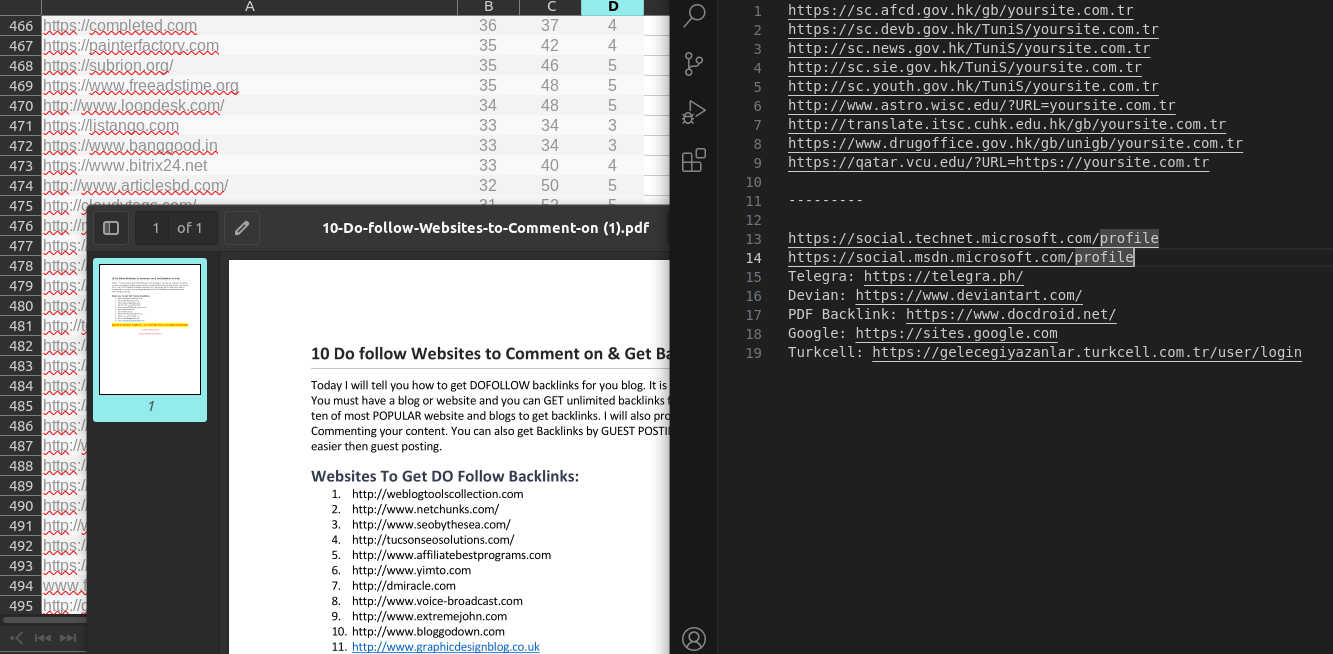Select highlighted column D header

click(x=612, y=7)
